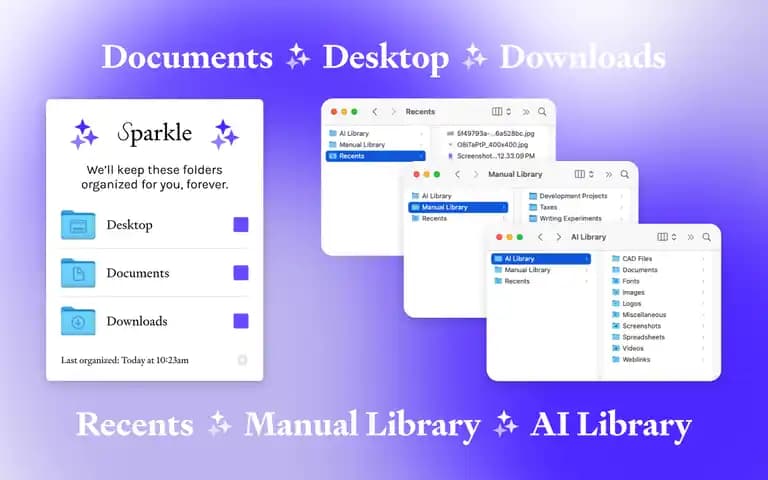Image resolution: width=768 pixels, height=480 pixels.
Task: Expand the Miscellaneous folder chevron
Action: click(703, 315)
